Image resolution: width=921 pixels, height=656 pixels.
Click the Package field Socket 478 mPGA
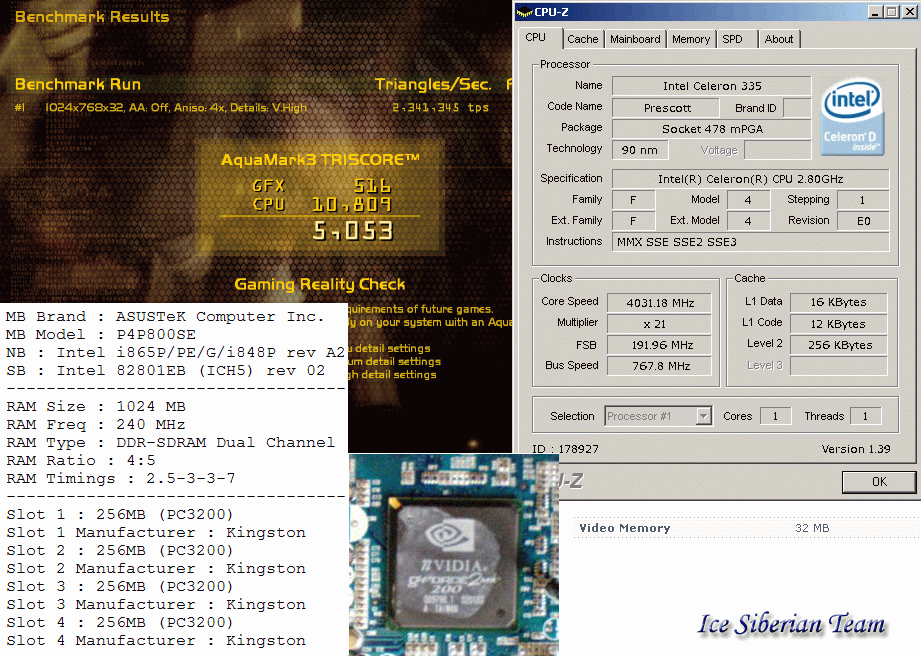tap(711, 129)
